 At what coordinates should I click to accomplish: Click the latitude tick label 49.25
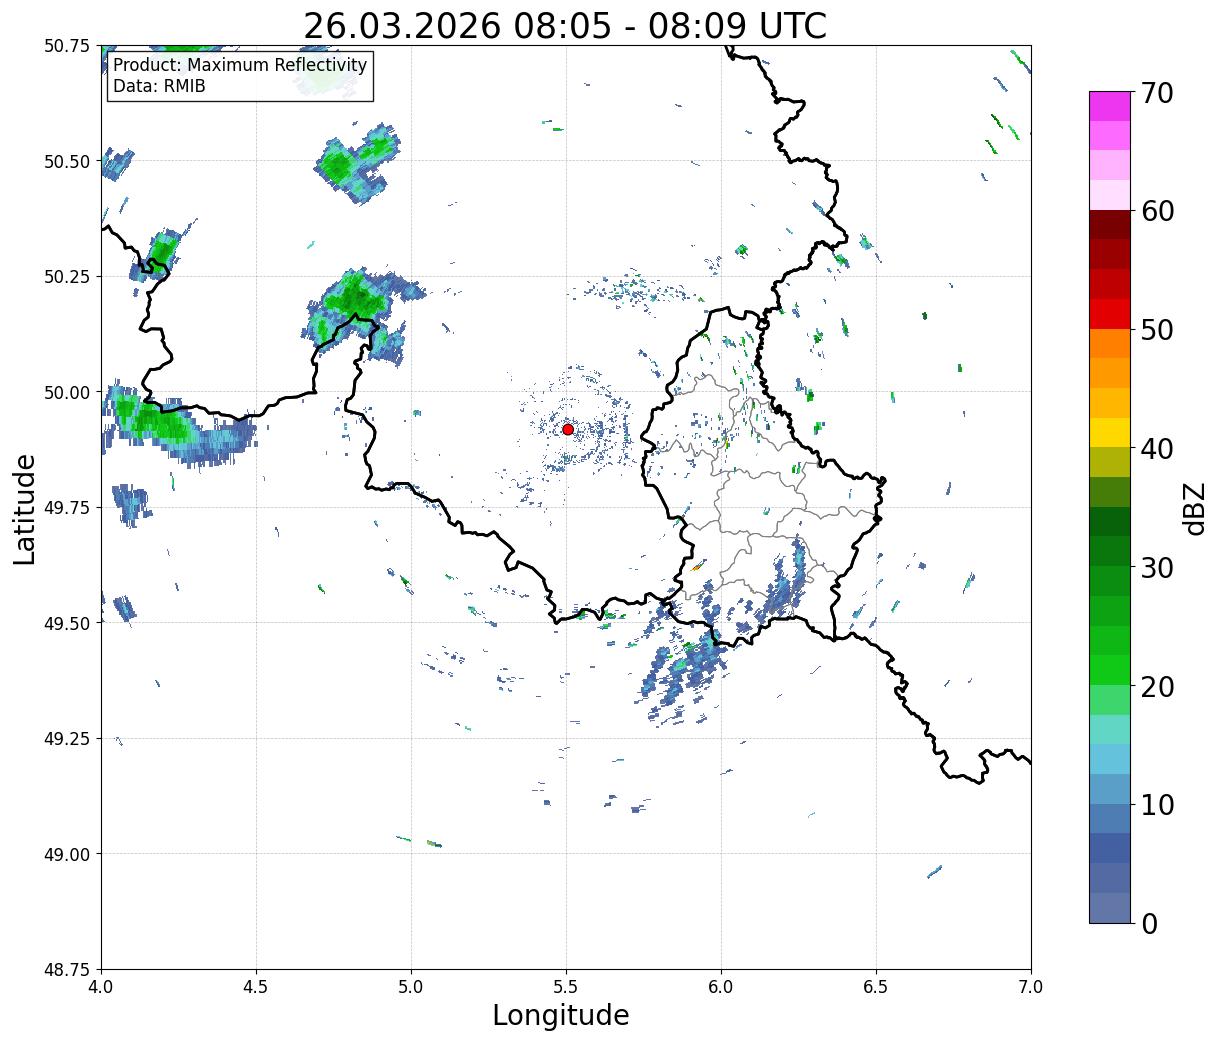(67, 739)
